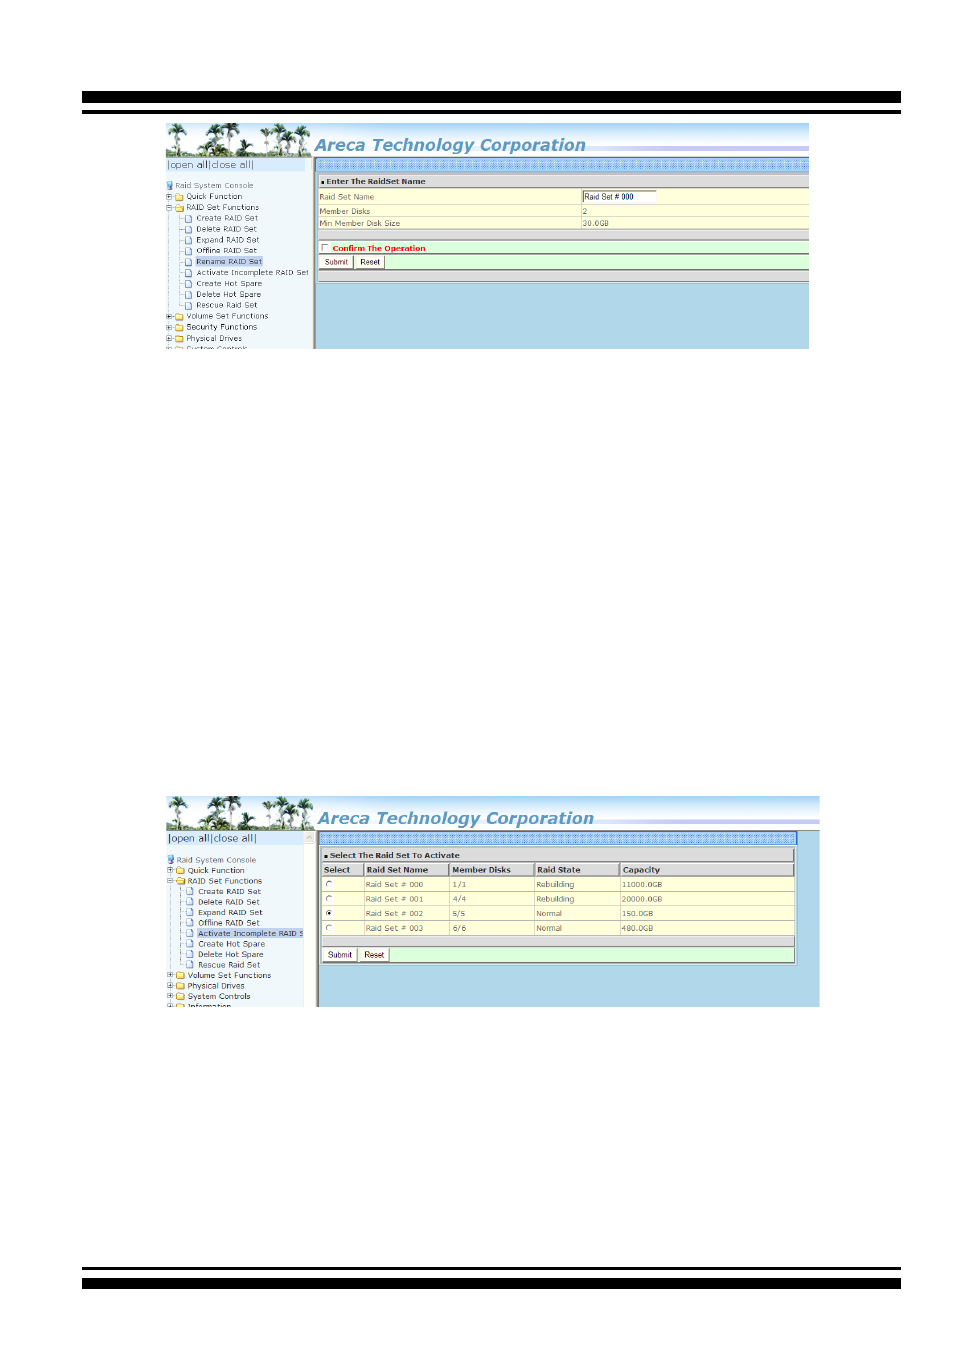
Task: Select radio button for Raid Set # 002
Action: pyautogui.click(x=329, y=913)
